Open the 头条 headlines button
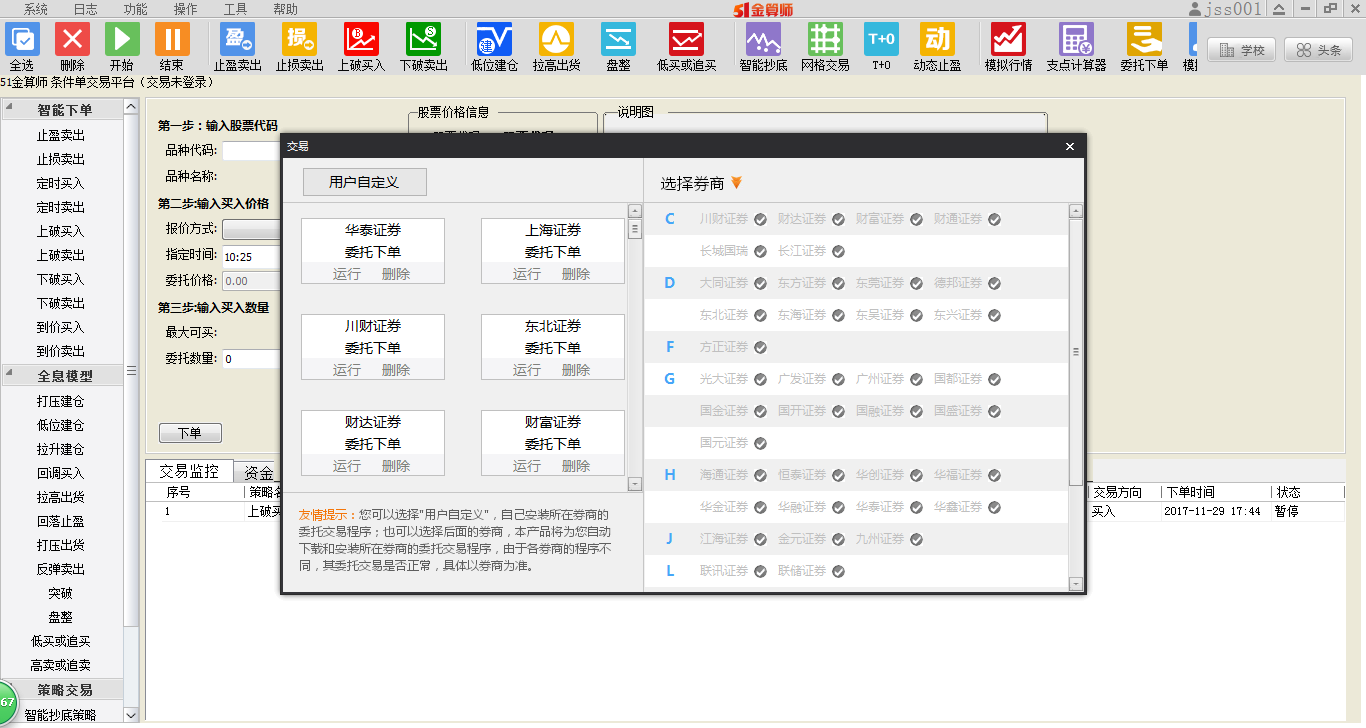Screen dimensions: 1366x728 click(1318, 50)
